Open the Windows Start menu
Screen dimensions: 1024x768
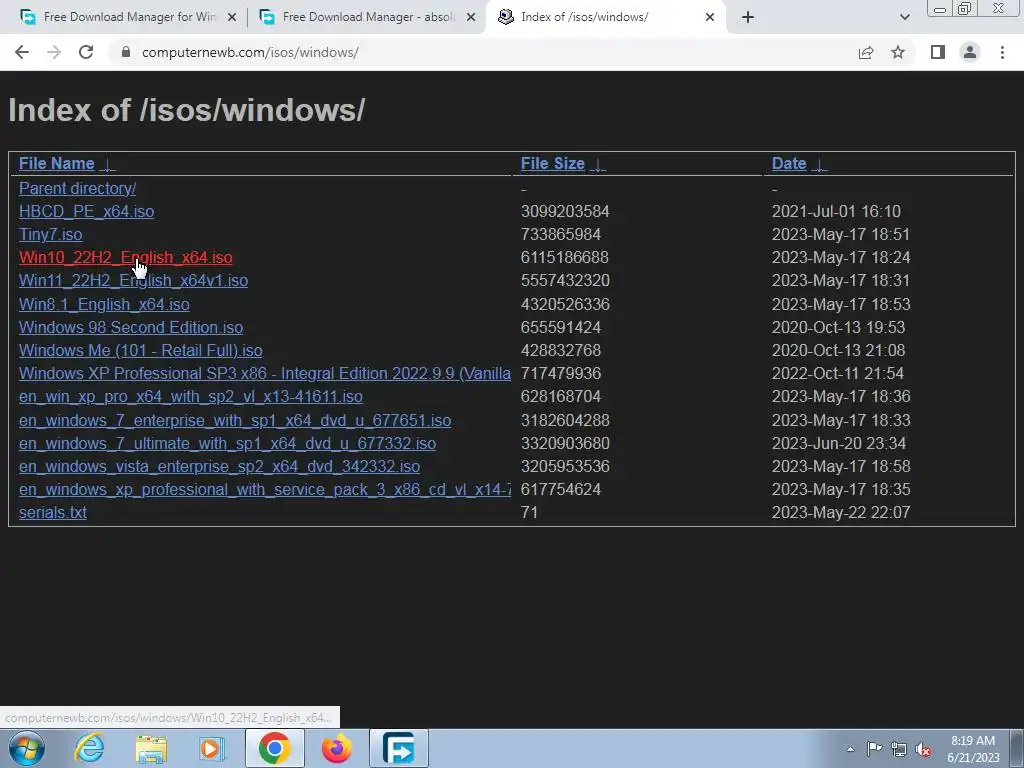[26, 748]
